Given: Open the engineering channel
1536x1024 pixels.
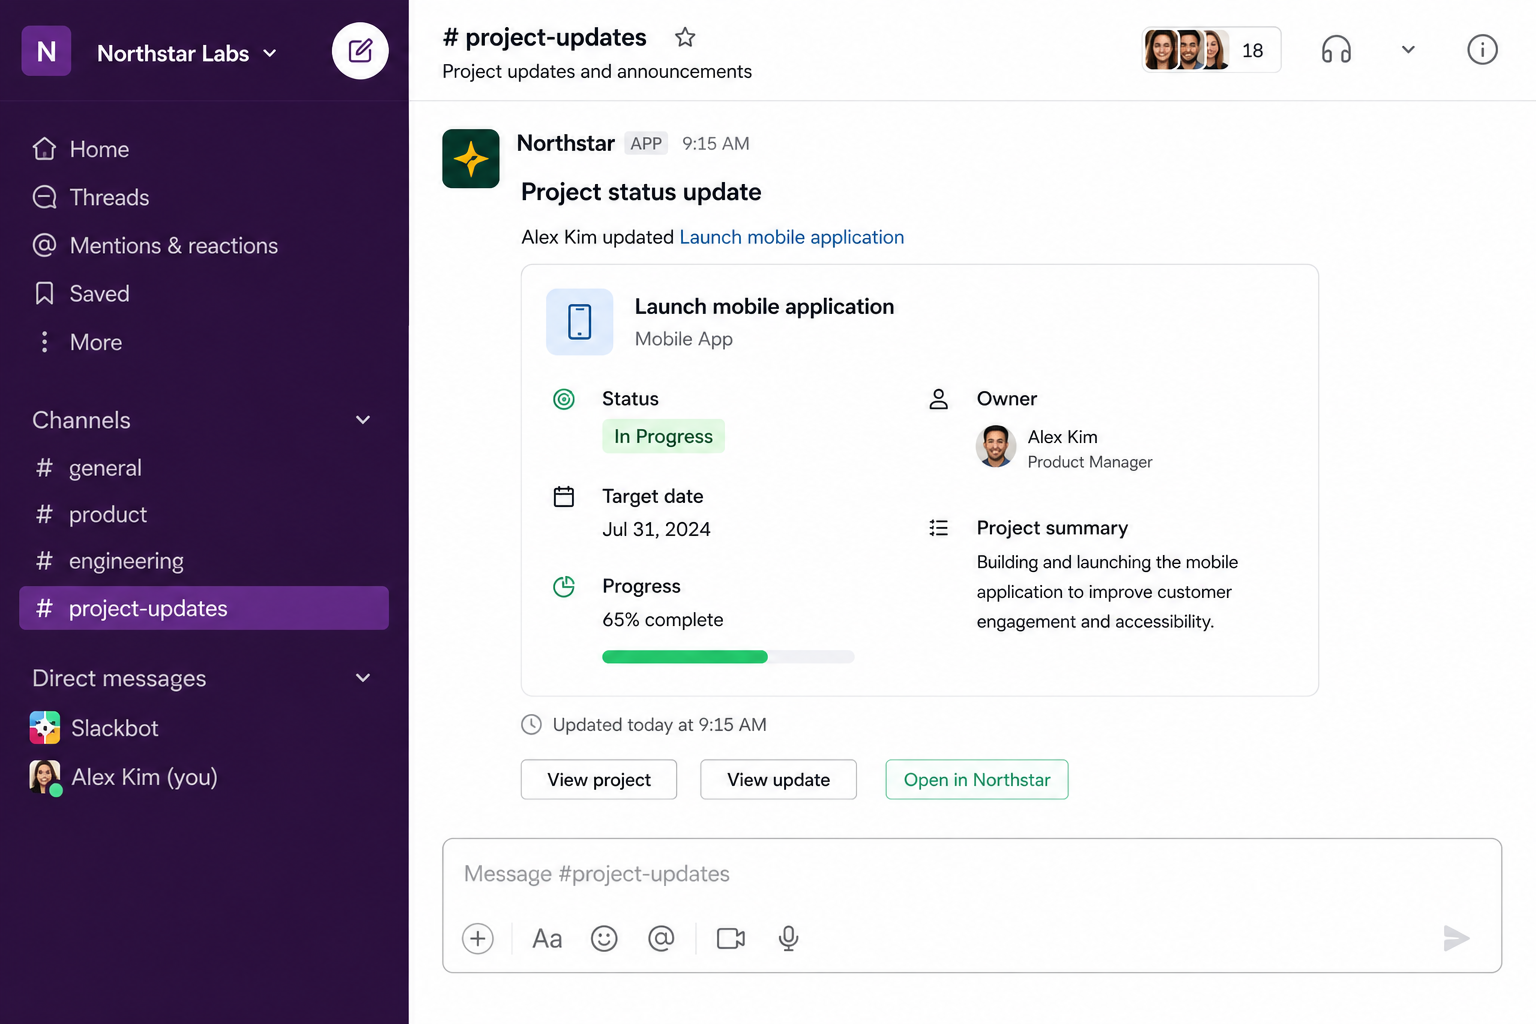Looking at the screenshot, I should pos(204,561).
